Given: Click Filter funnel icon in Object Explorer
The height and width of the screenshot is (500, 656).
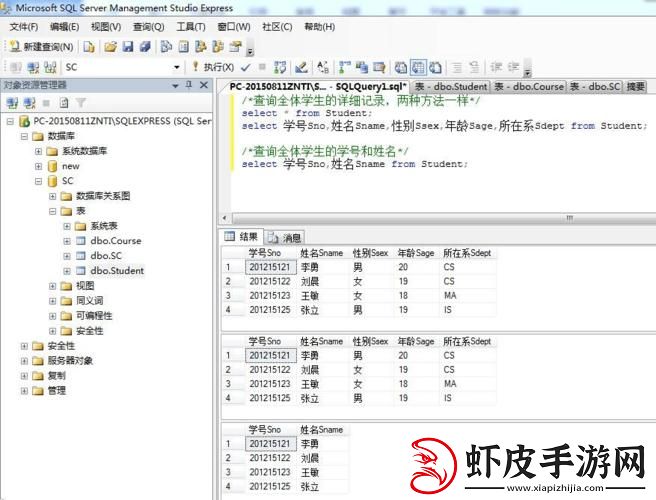Looking at the screenshot, I should coord(81,103).
